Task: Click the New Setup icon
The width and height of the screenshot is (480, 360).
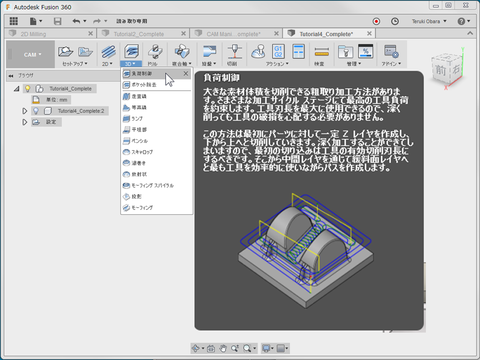Action: pyautogui.click(x=65, y=52)
